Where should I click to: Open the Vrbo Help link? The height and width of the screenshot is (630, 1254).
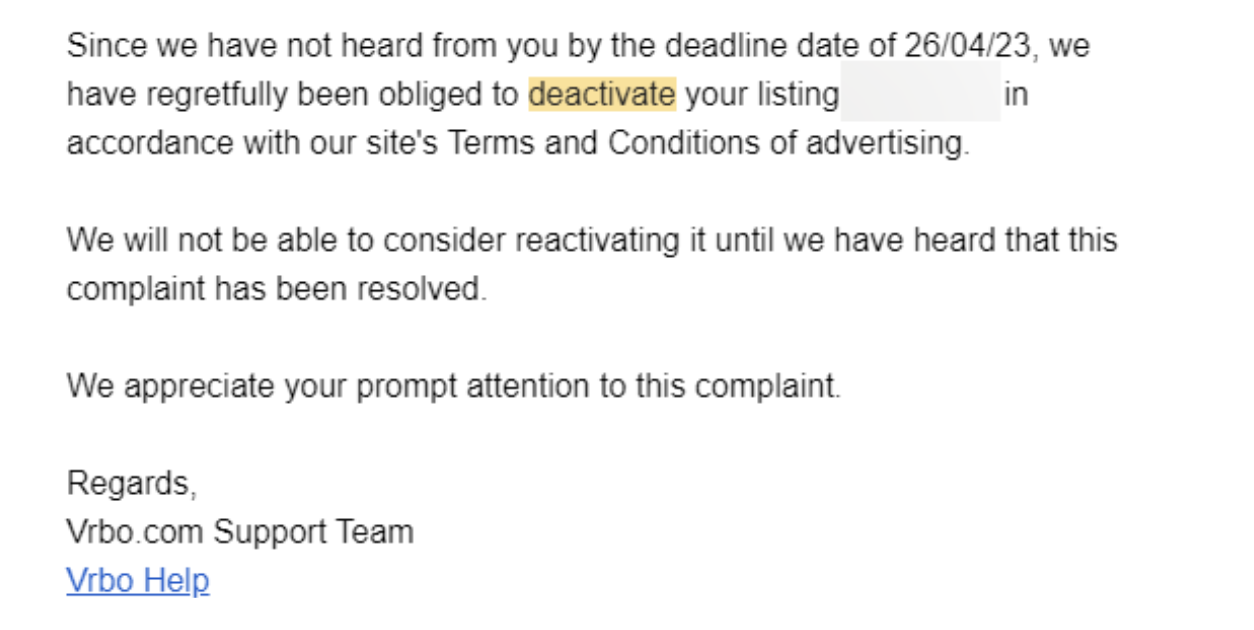click(x=138, y=580)
